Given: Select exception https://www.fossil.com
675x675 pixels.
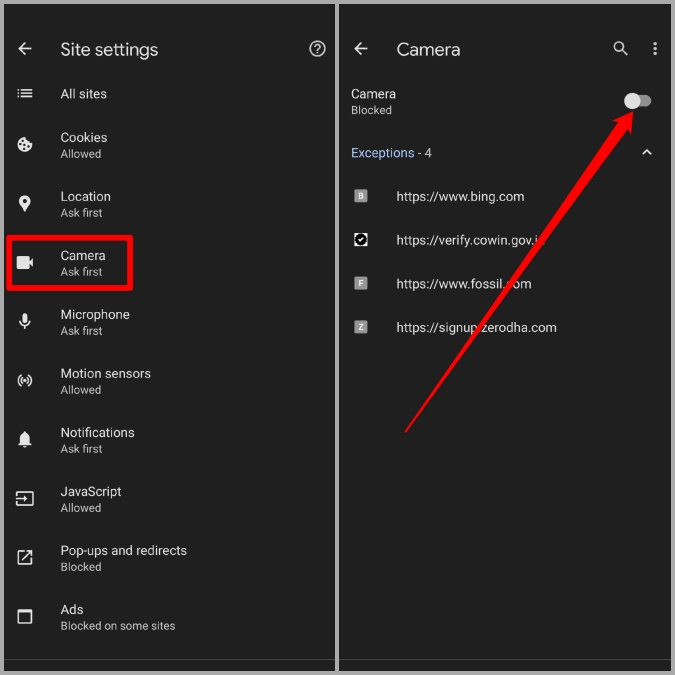Looking at the screenshot, I should pos(505,284).
